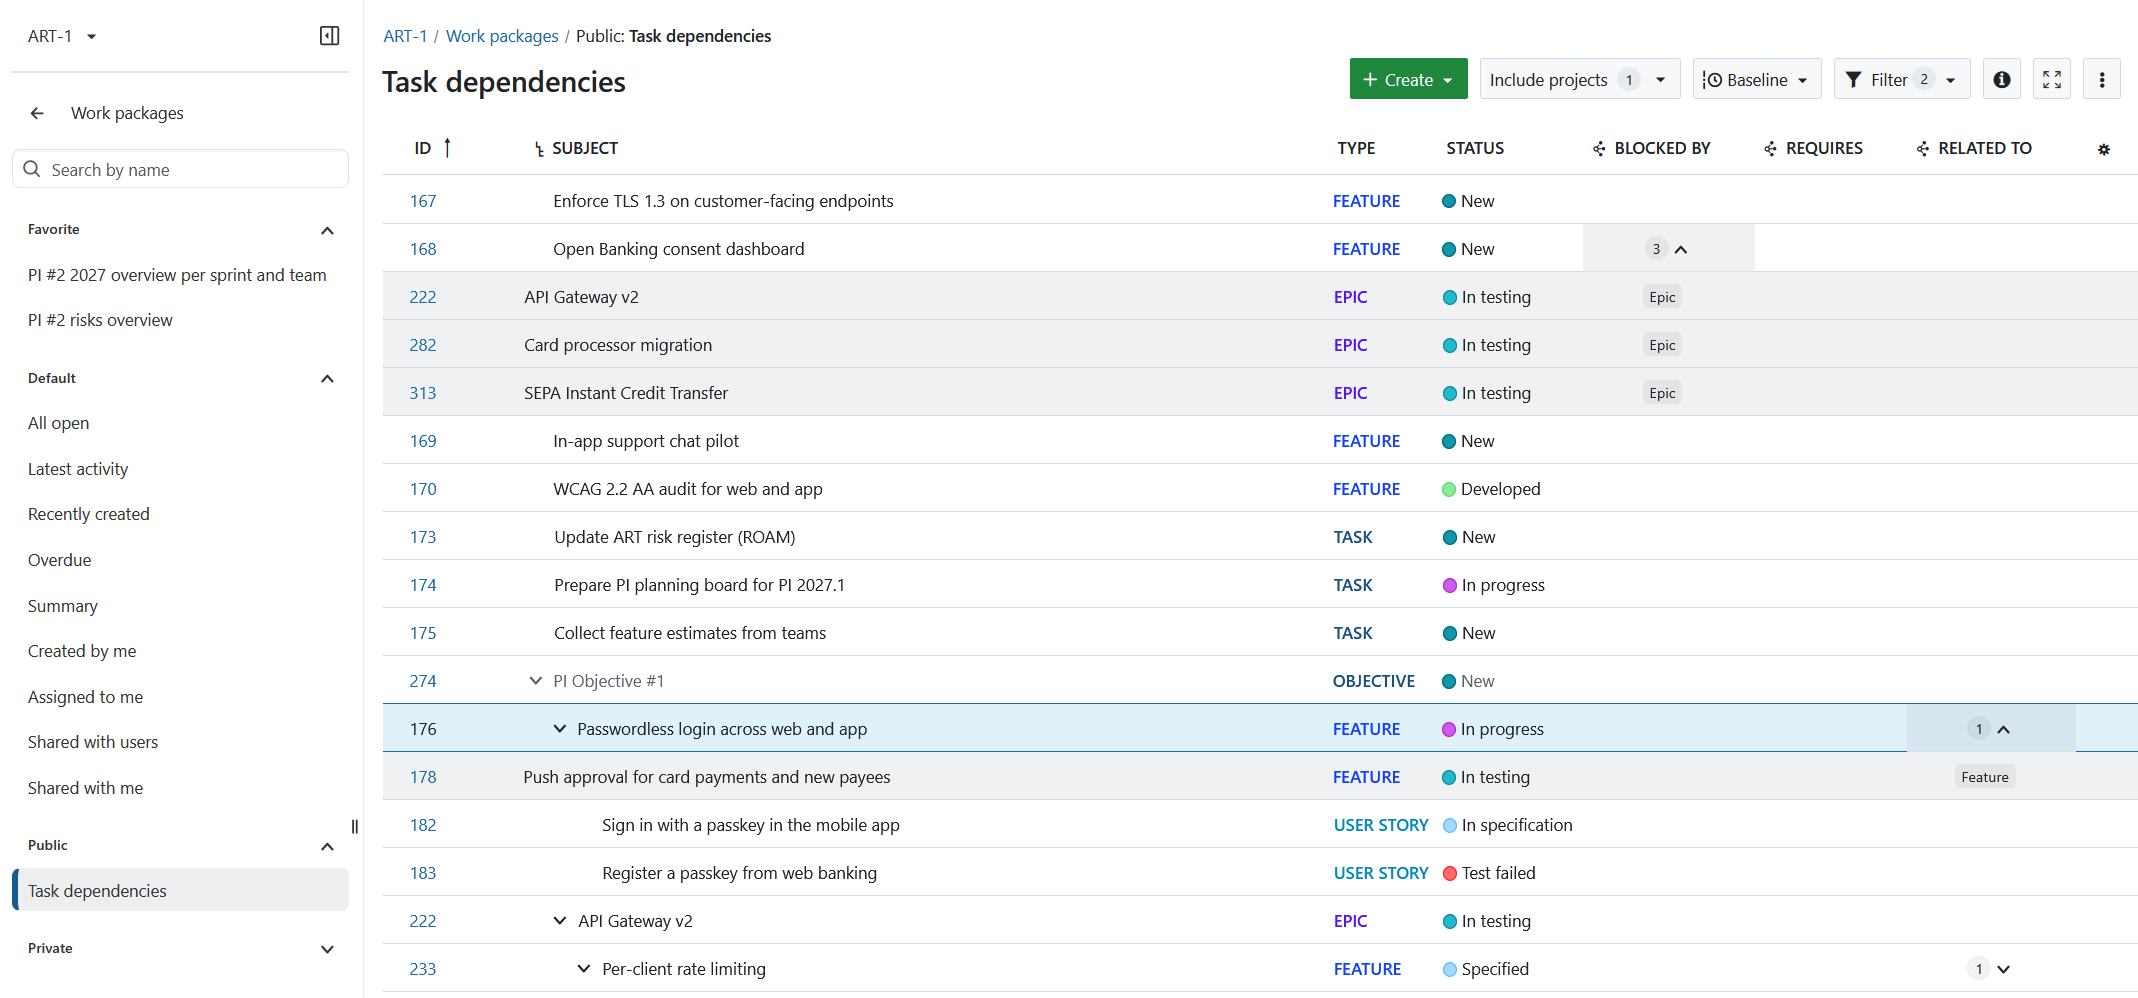Click the sidebar resize handle
The width and height of the screenshot is (2138, 998).
[355, 826]
